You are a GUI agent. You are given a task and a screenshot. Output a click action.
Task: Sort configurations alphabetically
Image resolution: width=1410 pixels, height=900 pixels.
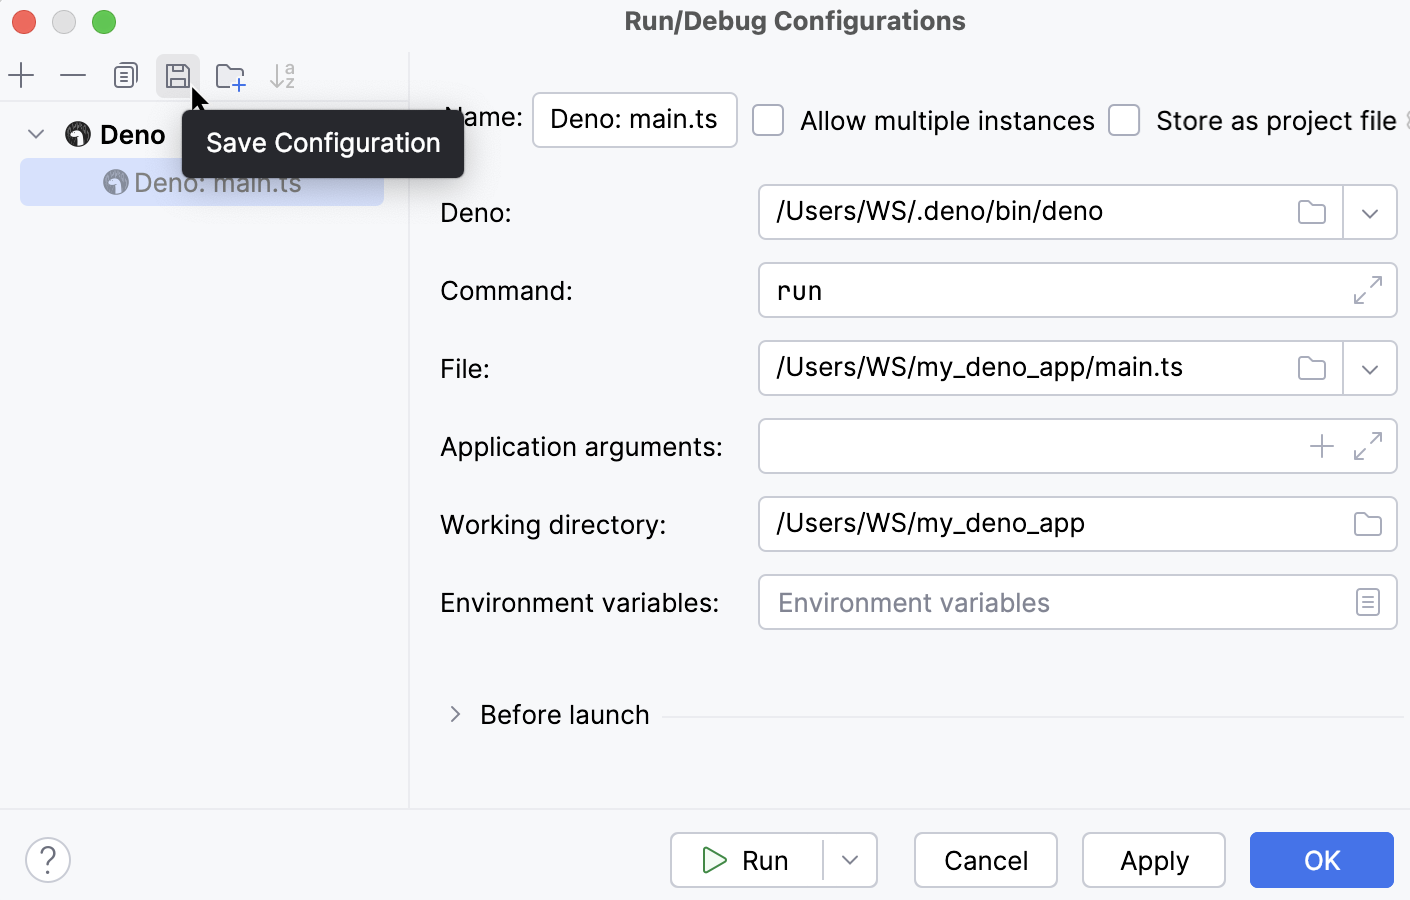(x=282, y=75)
